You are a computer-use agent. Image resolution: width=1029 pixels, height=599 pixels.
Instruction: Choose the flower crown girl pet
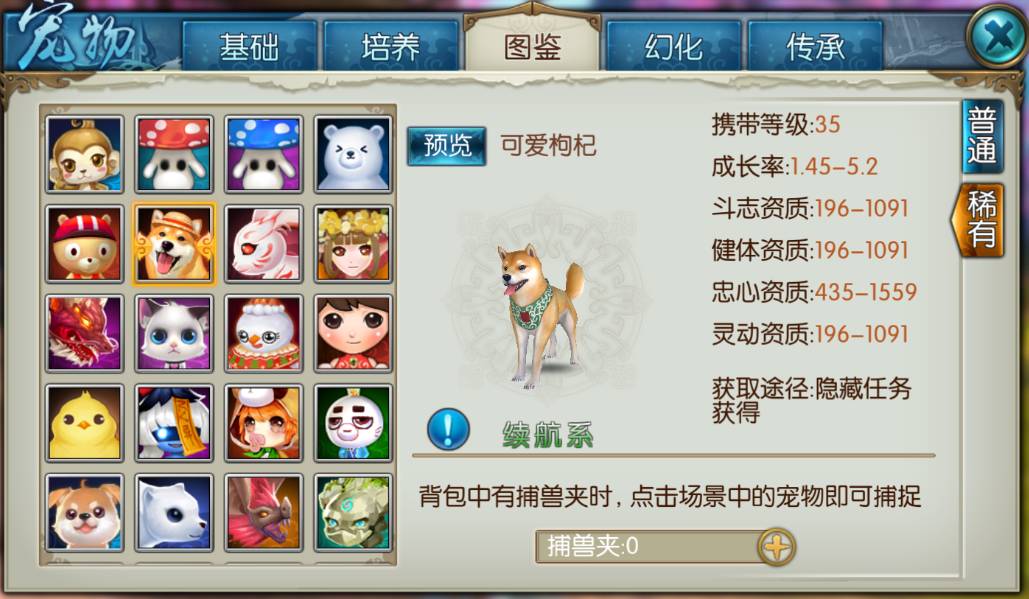tap(353, 244)
